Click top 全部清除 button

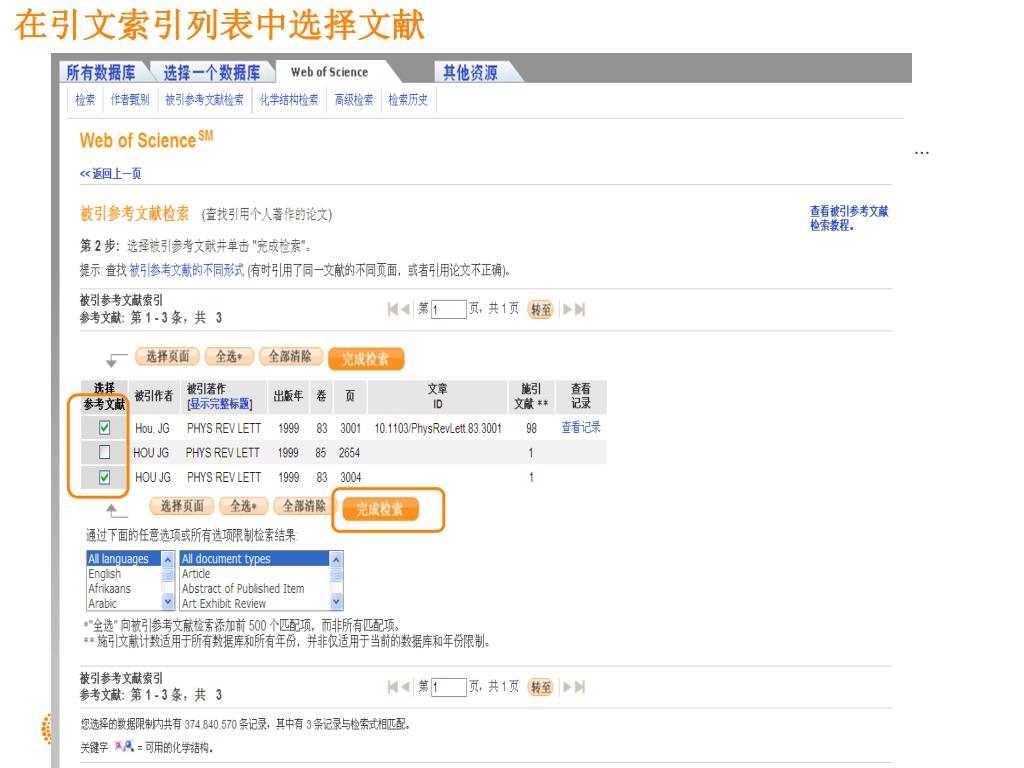click(290, 356)
